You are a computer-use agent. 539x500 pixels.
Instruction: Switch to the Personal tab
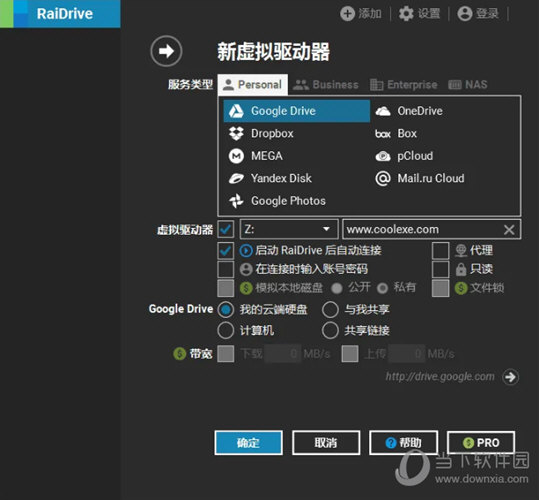[x=253, y=85]
